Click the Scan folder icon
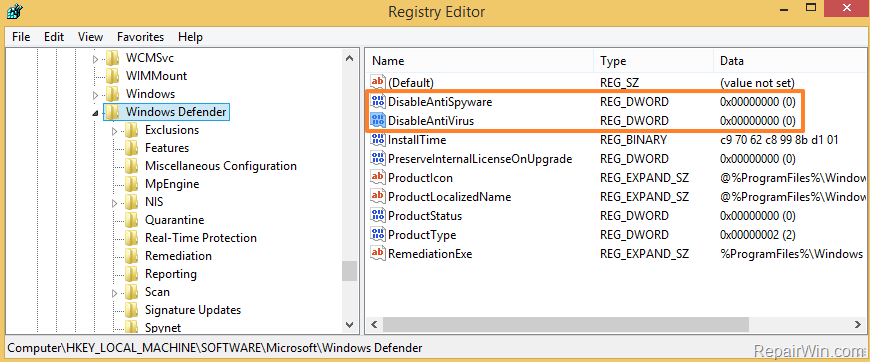Screen dimensions: 870x362 click(x=131, y=291)
